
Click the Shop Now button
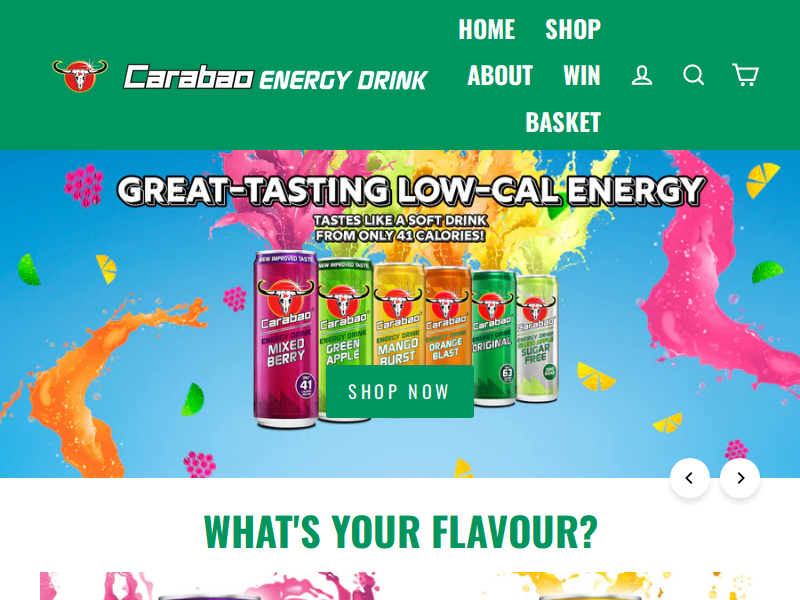(399, 391)
